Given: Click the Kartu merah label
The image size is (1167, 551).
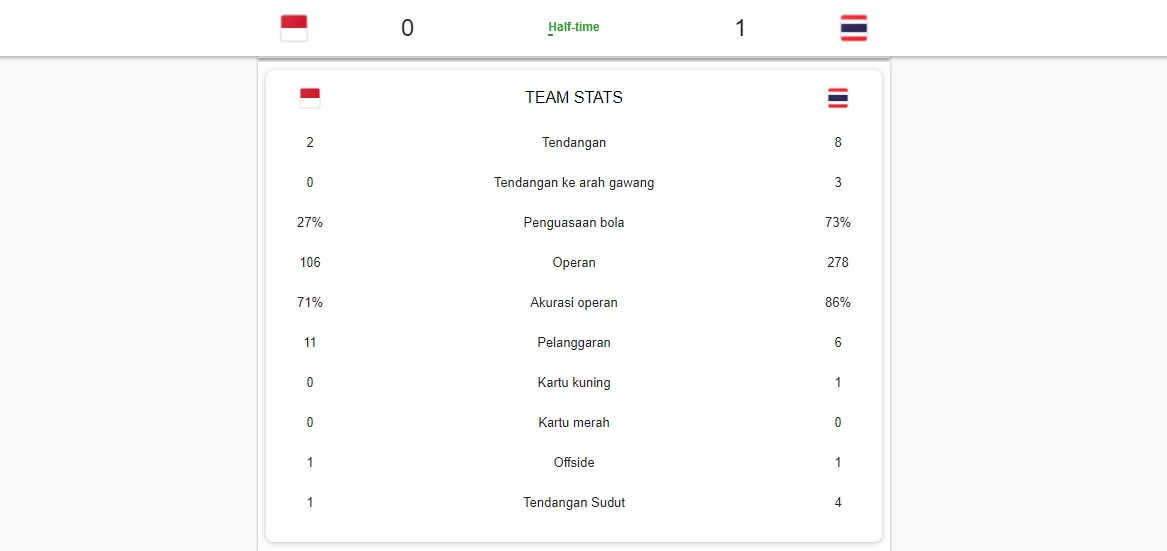Looking at the screenshot, I should [574, 422].
